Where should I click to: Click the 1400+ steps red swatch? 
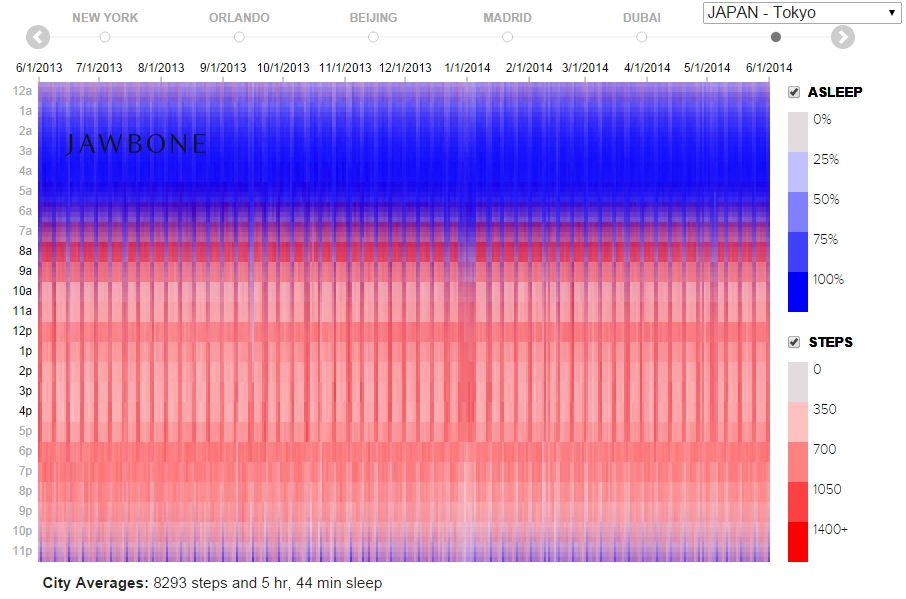click(797, 542)
